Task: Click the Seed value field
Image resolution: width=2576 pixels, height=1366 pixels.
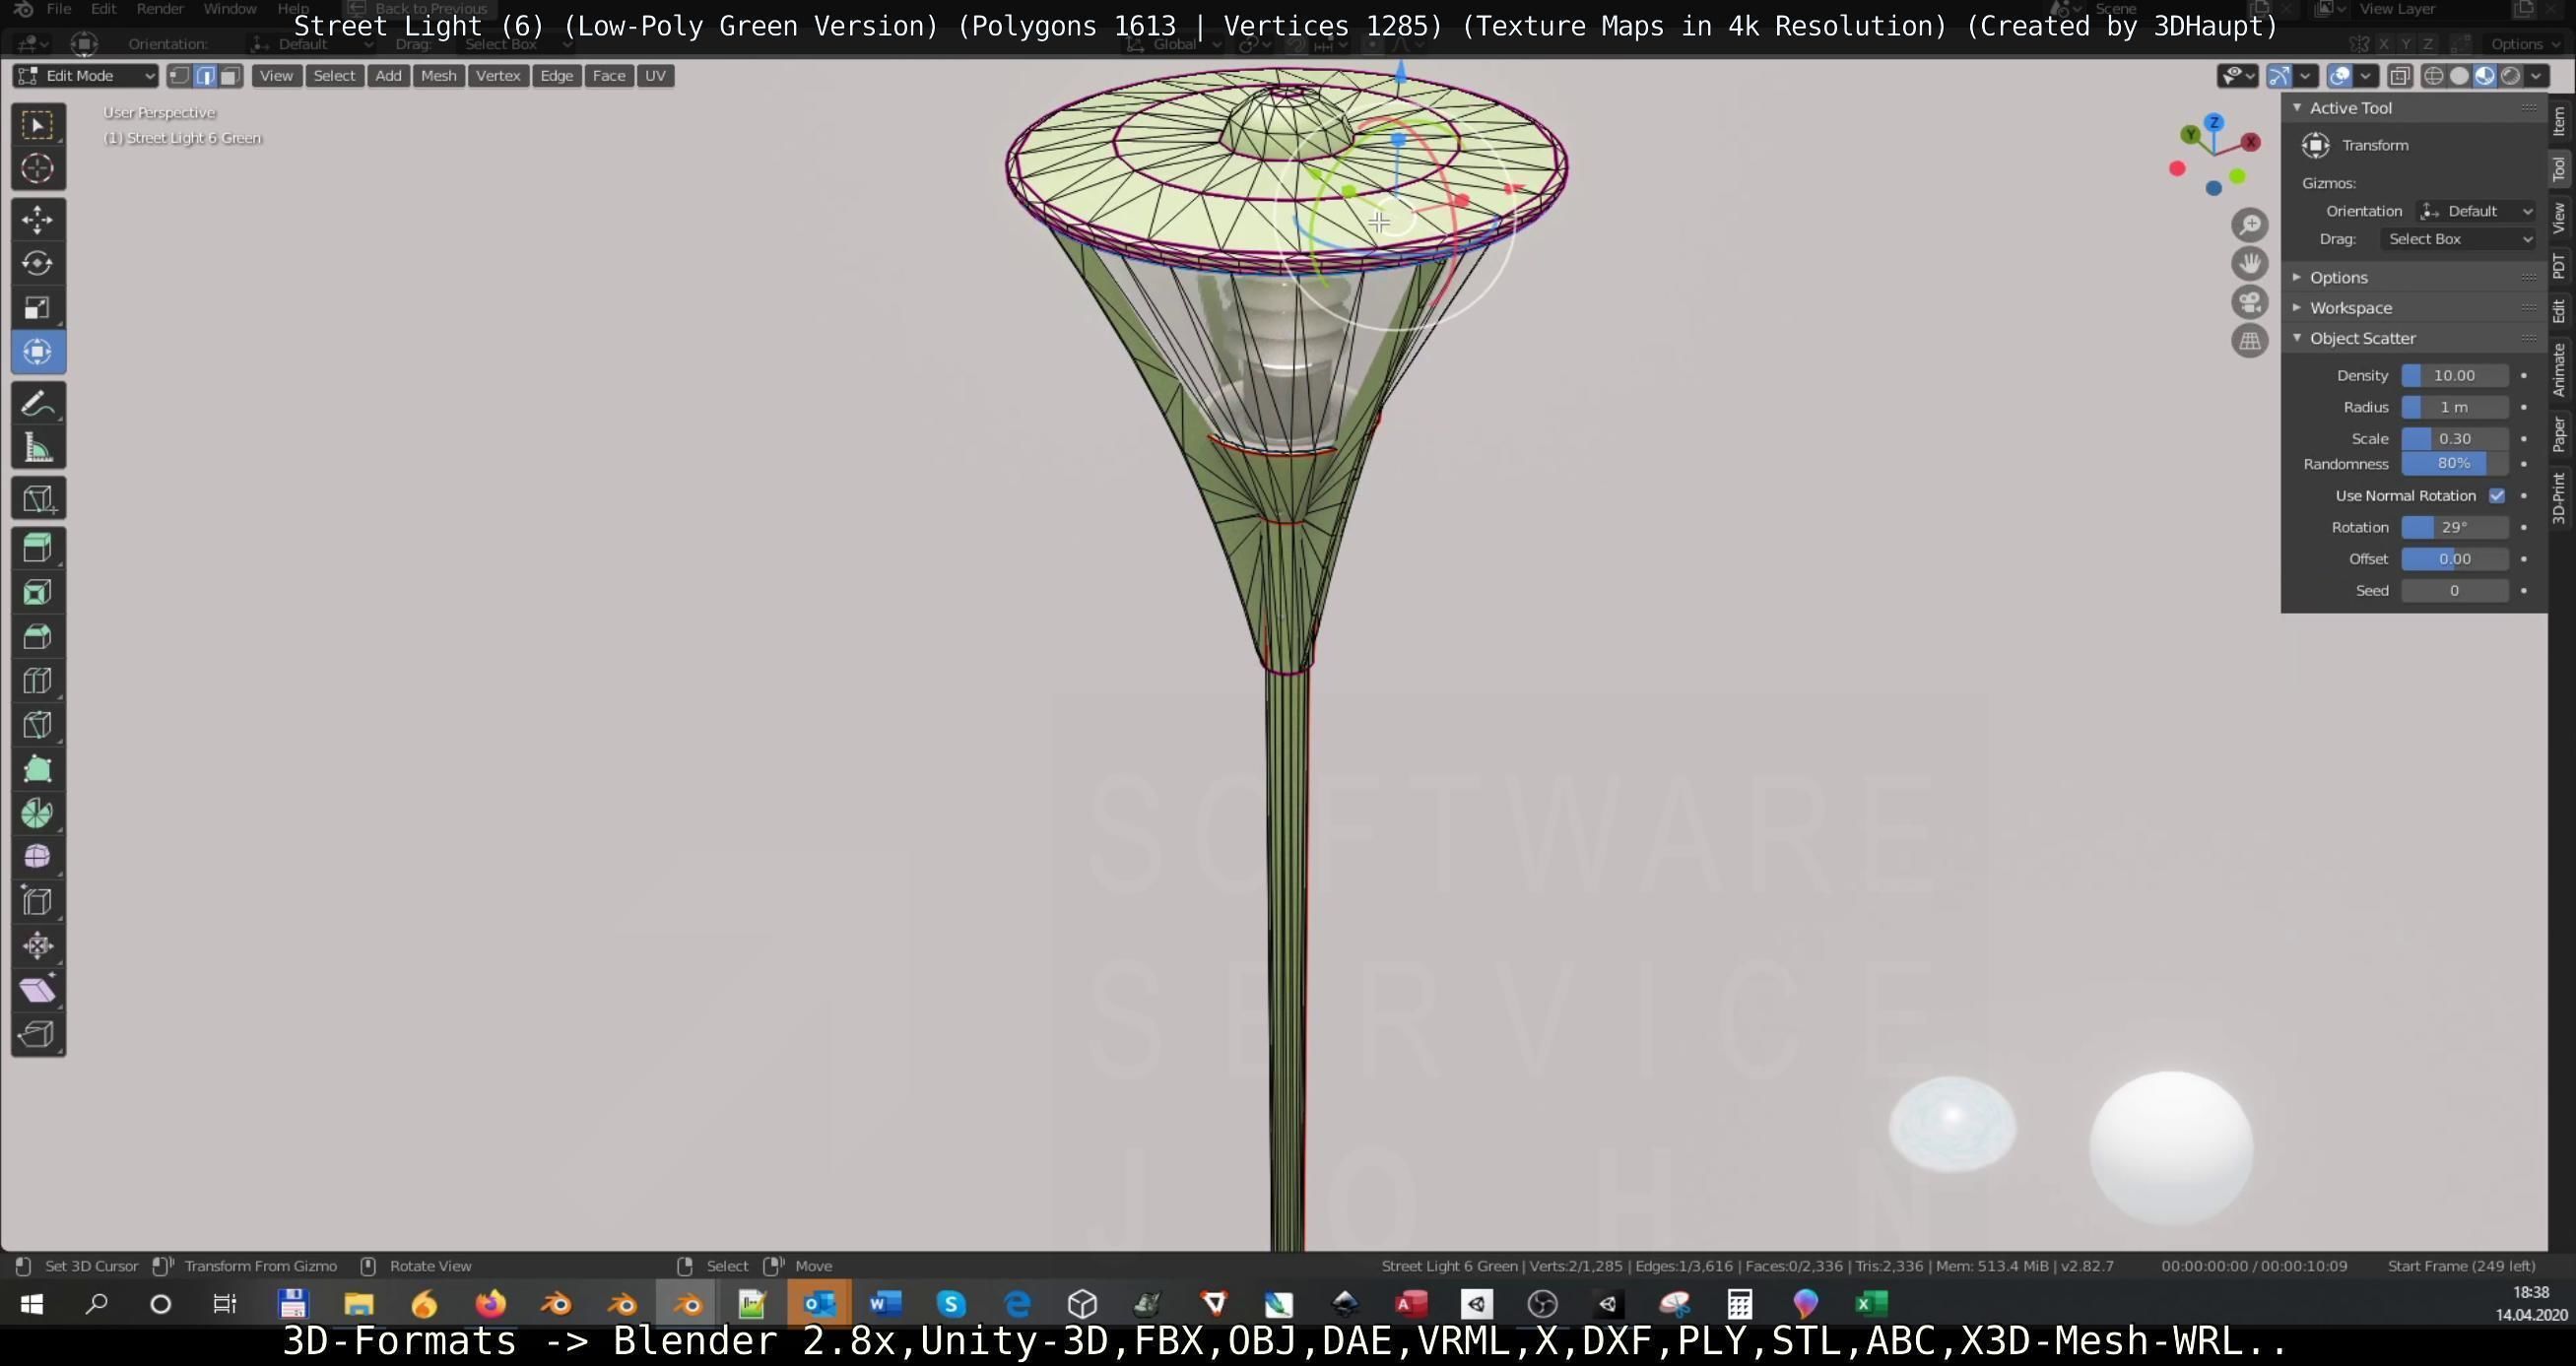Action: click(x=2454, y=591)
